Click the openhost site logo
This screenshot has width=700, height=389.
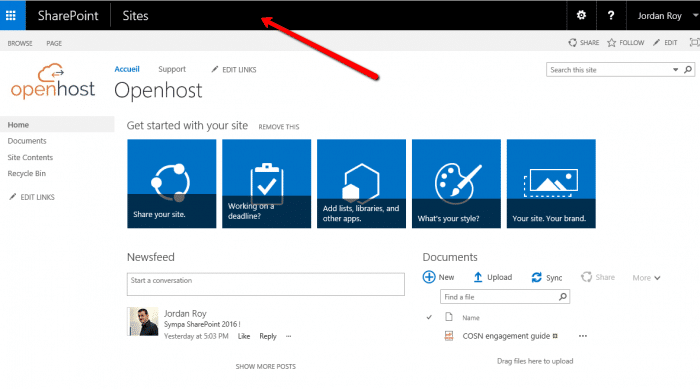(x=53, y=82)
